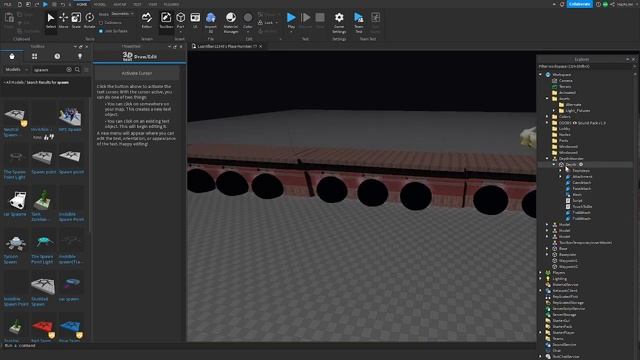640x360 pixels.
Task: Click the Collaborate button
Action: [580, 4]
